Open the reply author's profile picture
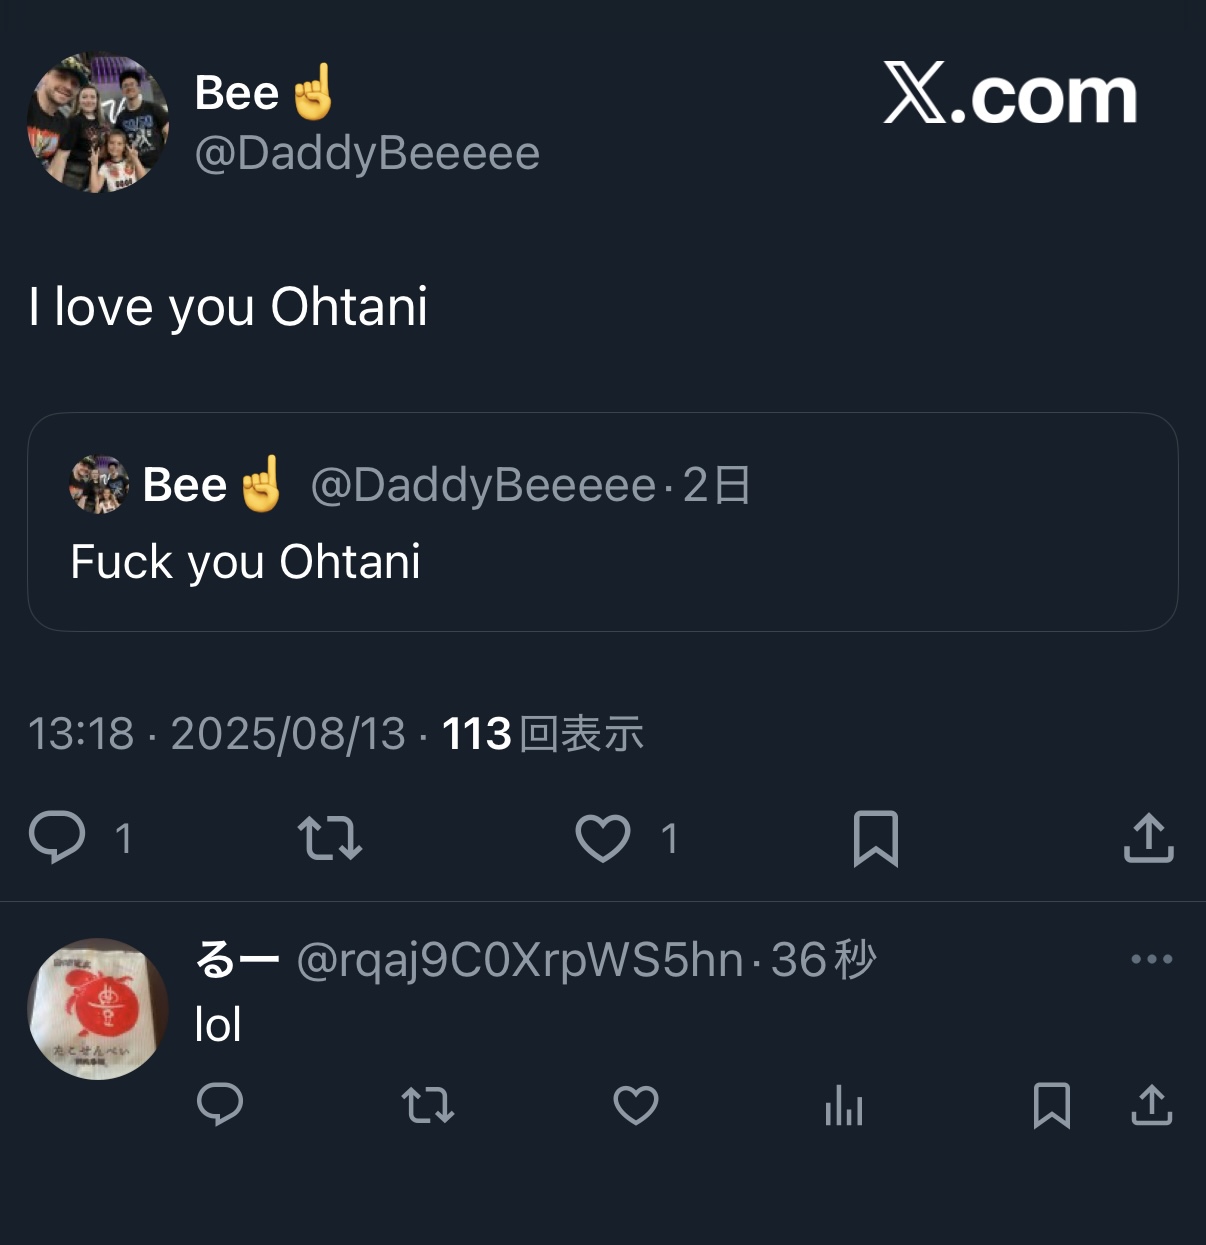This screenshot has height=1245, width=1206. [x=98, y=1008]
